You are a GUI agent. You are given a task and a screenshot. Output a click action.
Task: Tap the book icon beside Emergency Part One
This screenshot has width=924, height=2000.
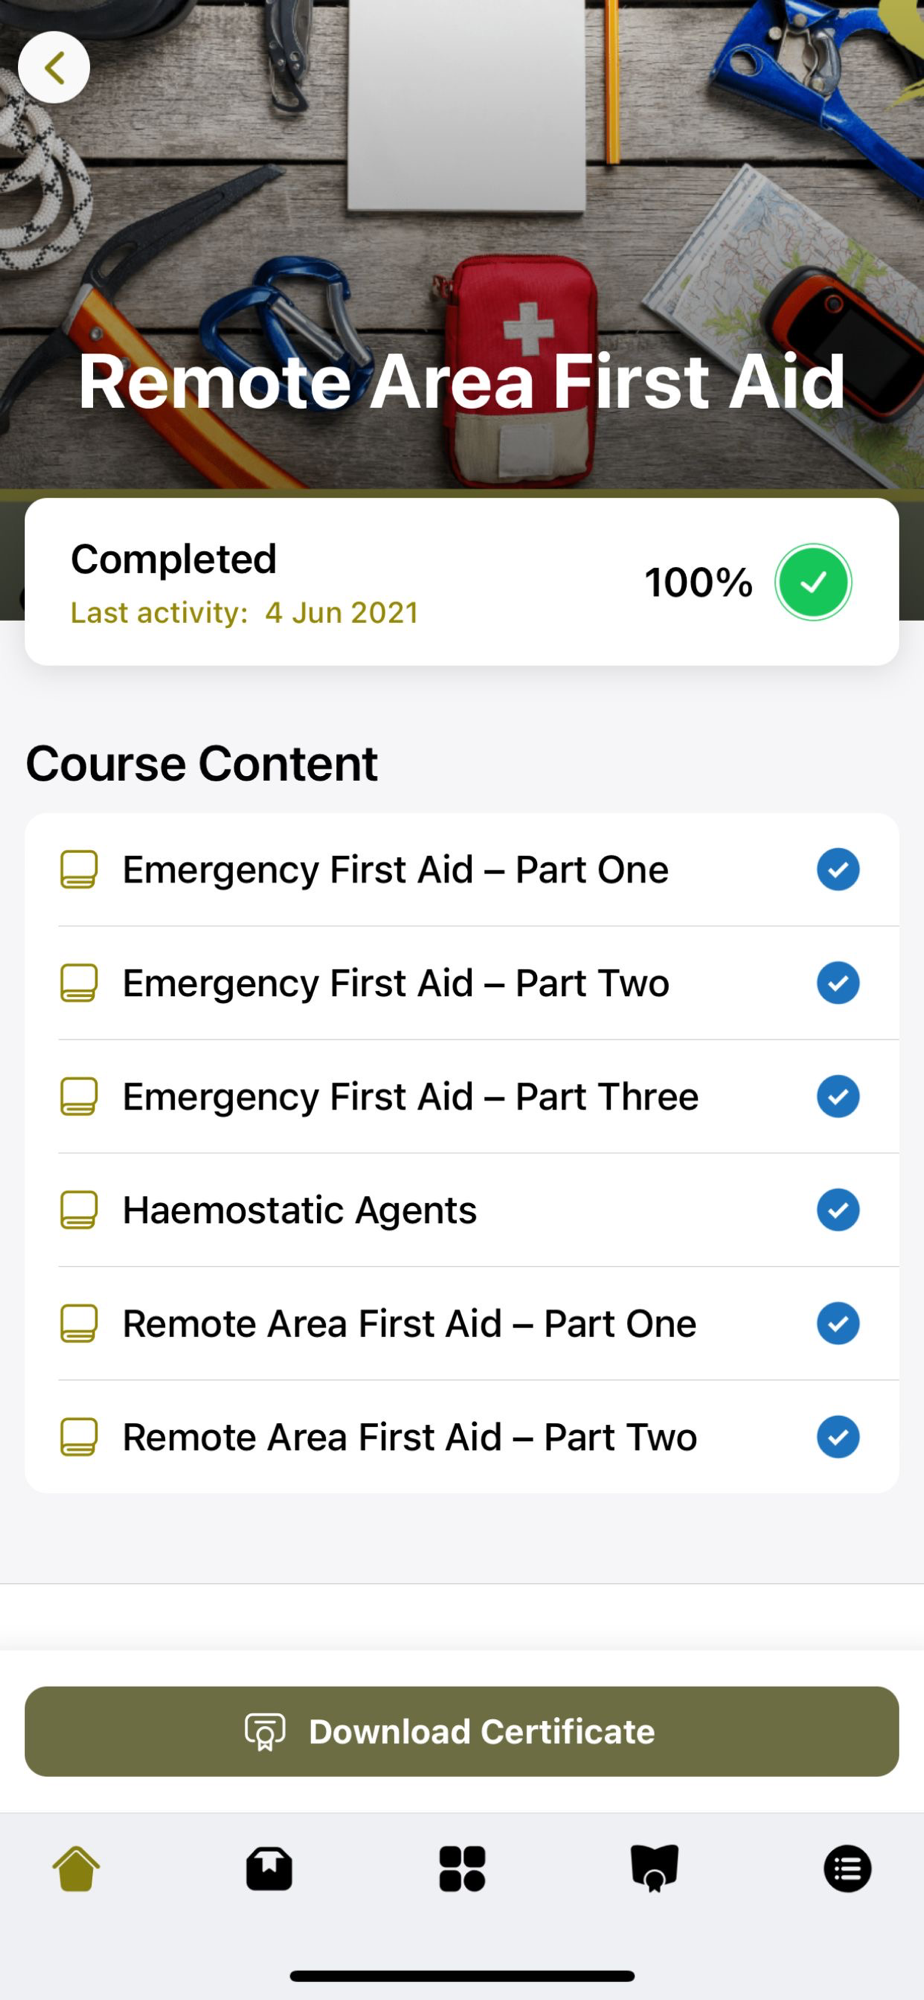(79, 869)
